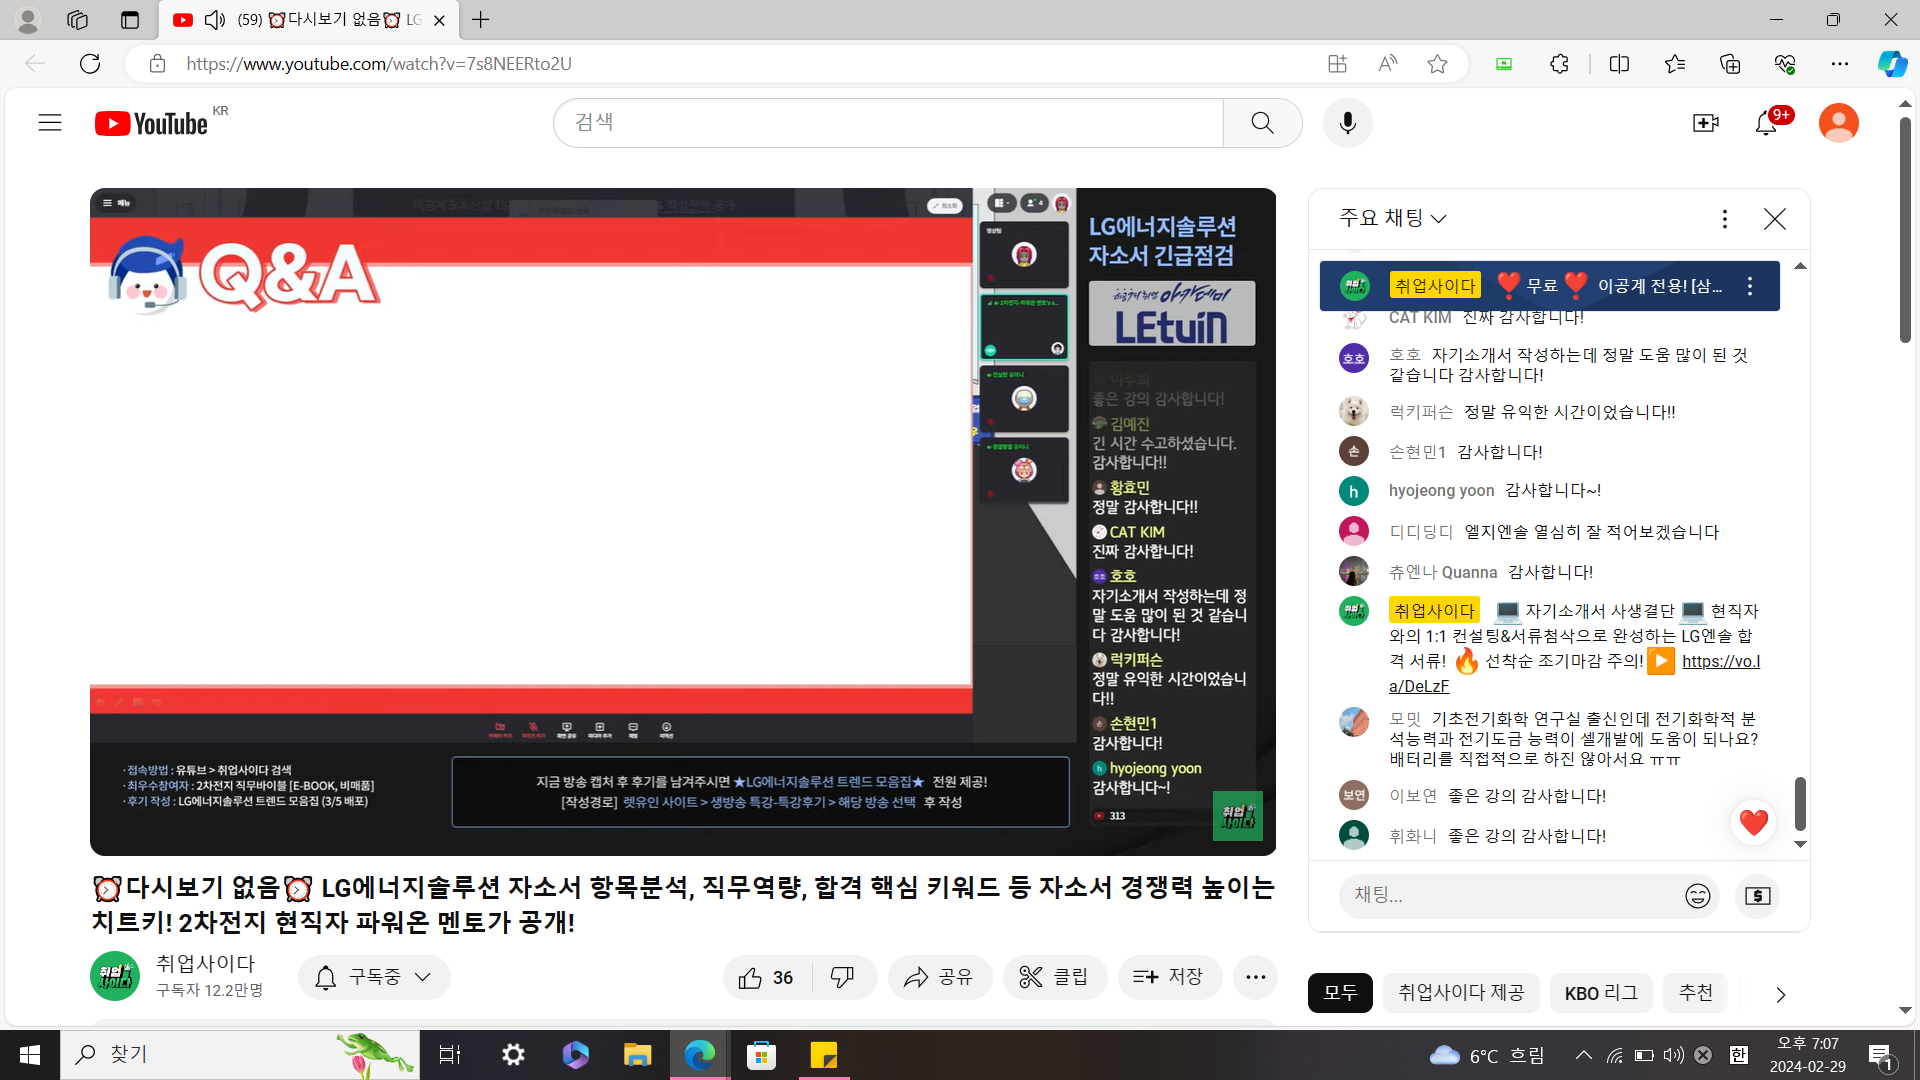Viewport: 1920px width, 1080px height.
Task: Close the YouTube browser tab
Action: tap(438, 20)
